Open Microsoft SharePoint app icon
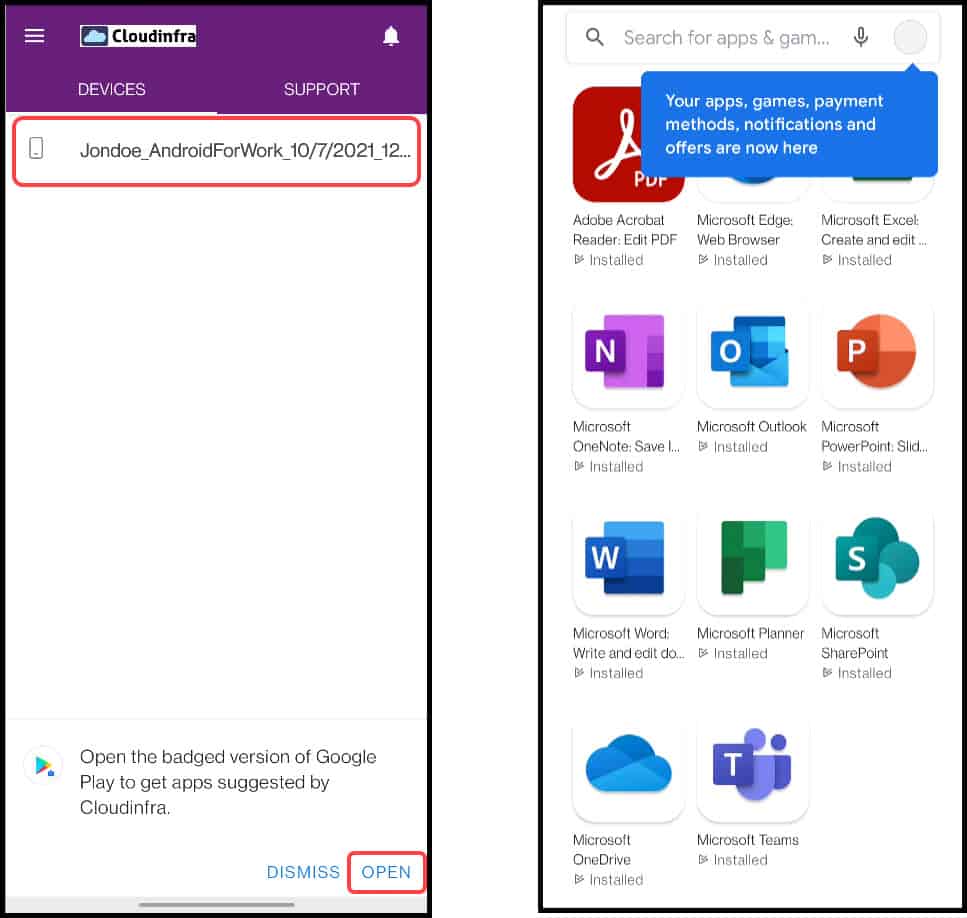The height and width of the screenshot is (918, 967). point(876,559)
